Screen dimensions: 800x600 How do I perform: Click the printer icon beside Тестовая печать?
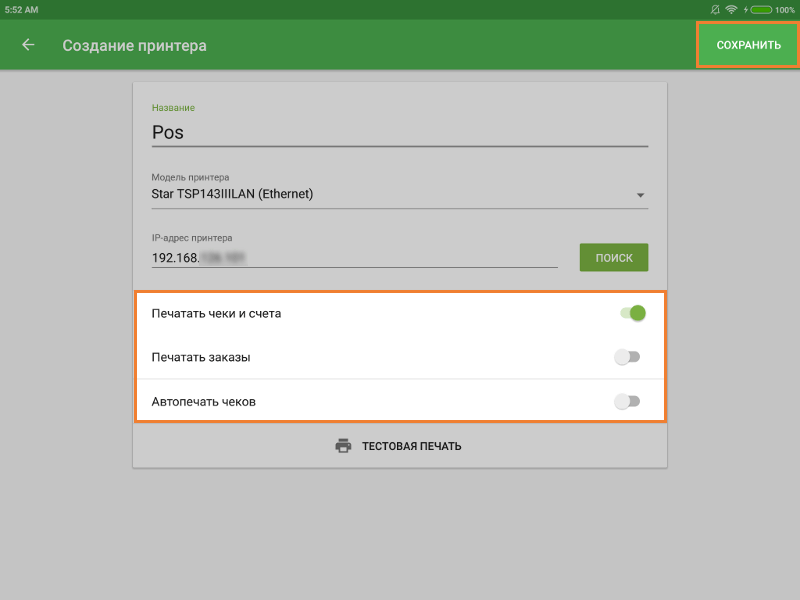click(343, 446)
